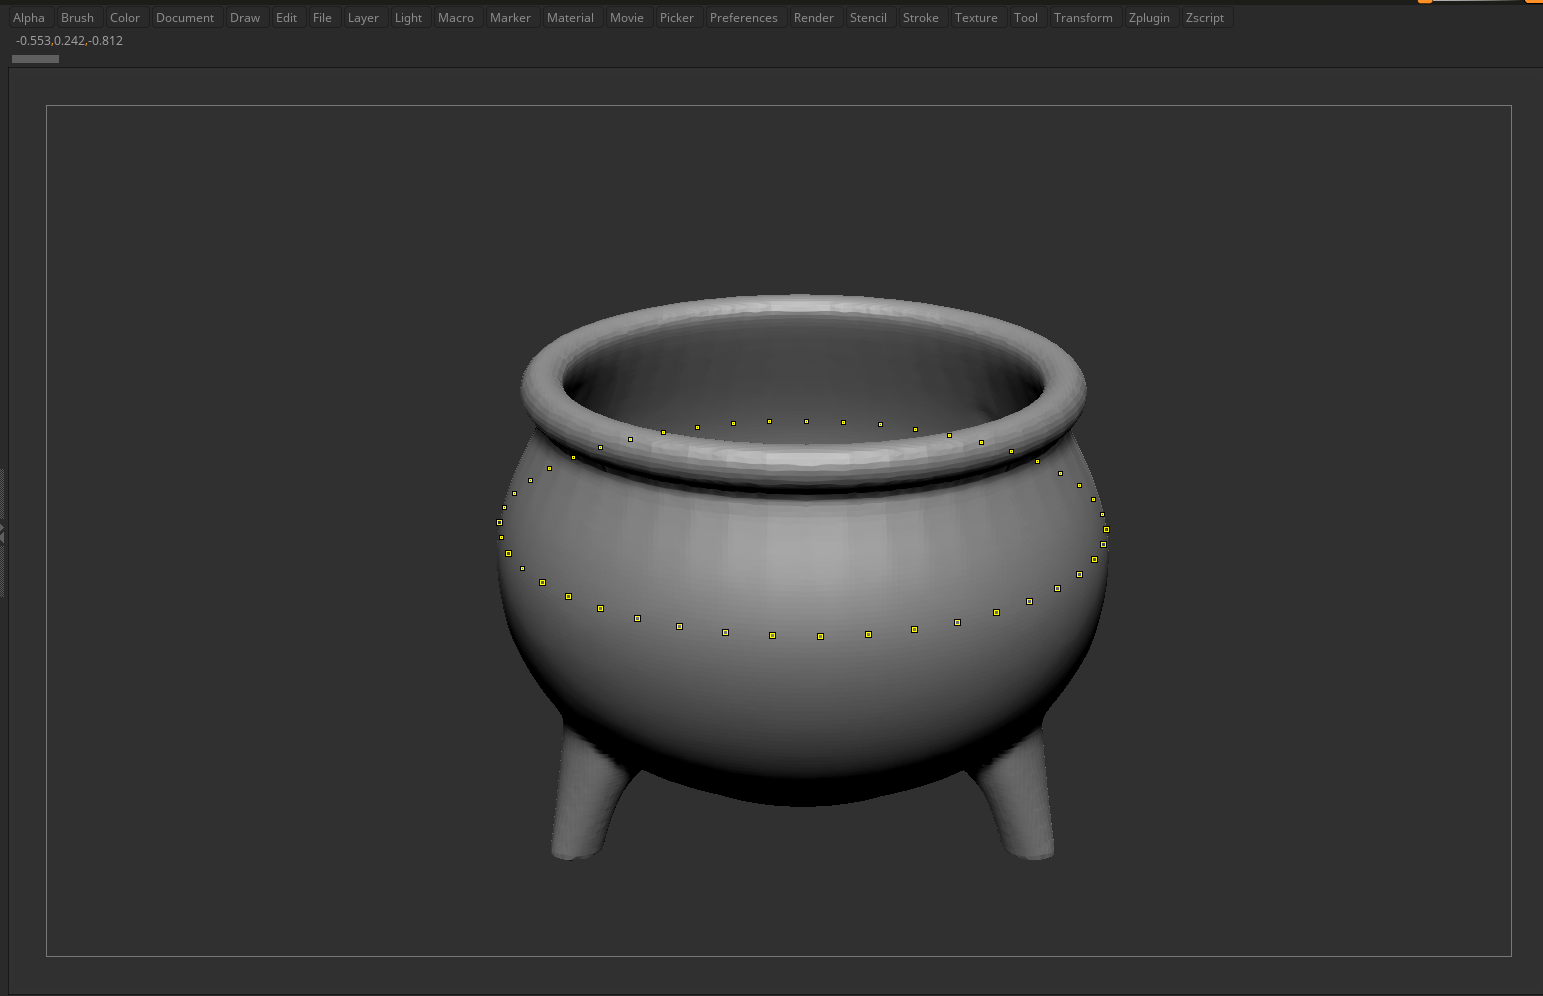Viewport: 1543px width, 996px height.
Task: Open the Material menu
Action: click(x=570, y=18)
